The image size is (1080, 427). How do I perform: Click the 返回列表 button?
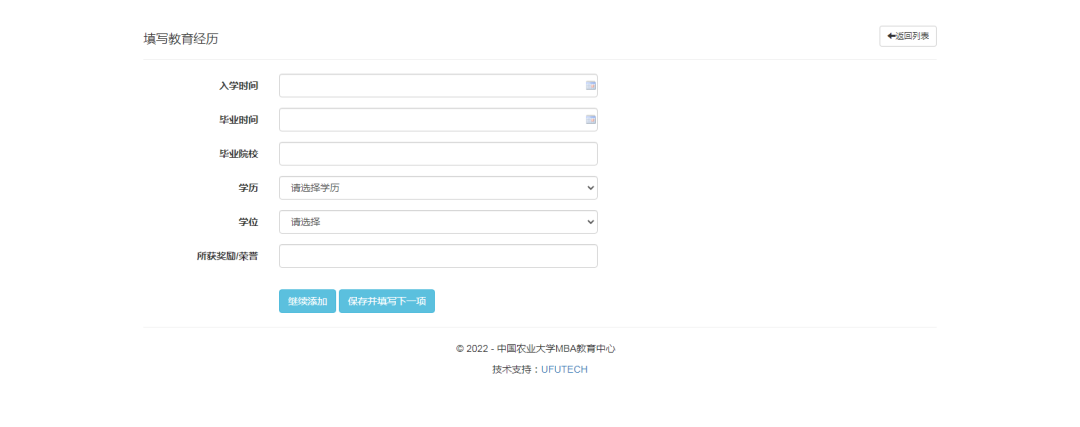[x=908, y=36]
